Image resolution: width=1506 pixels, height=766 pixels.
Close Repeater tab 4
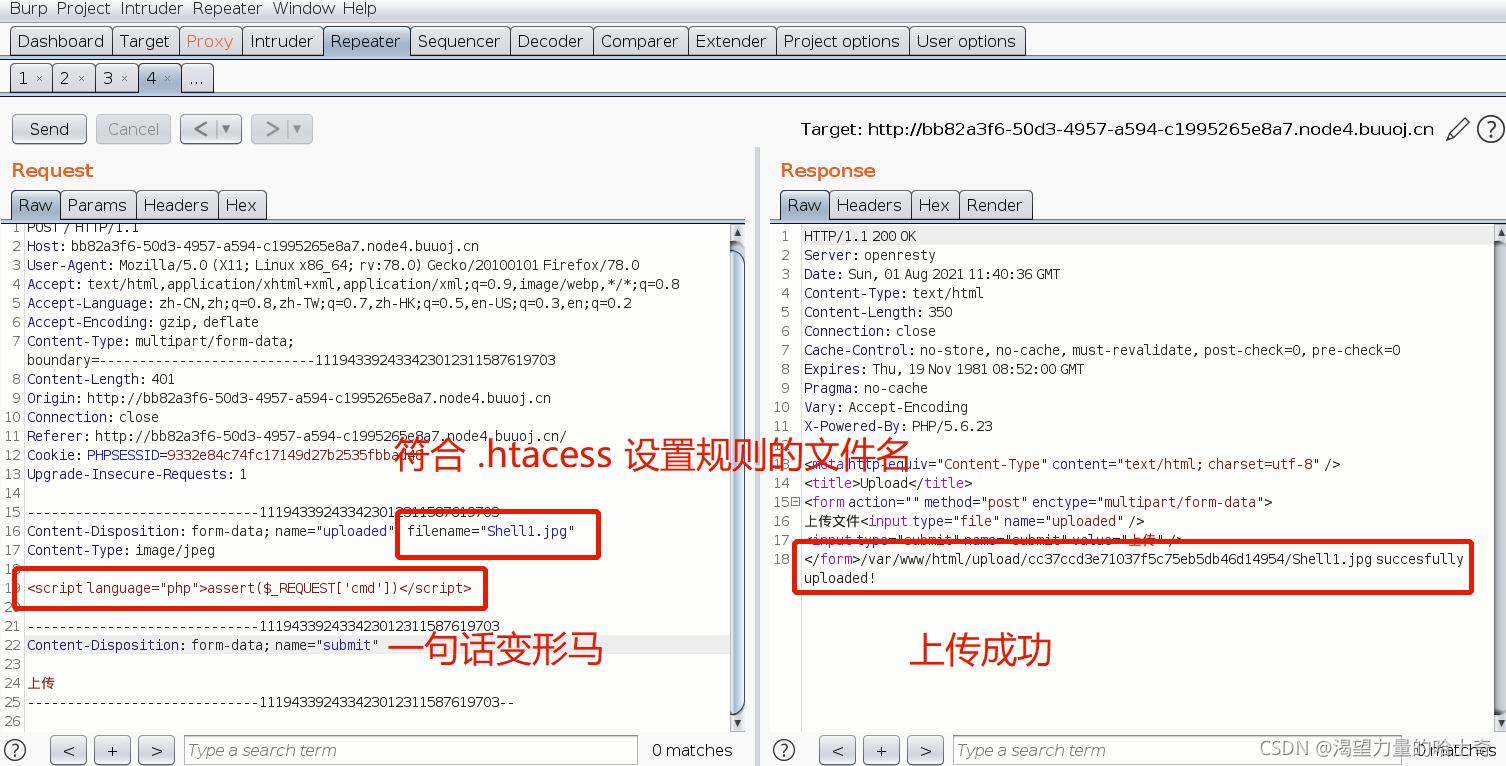click(x=167, y=78)
